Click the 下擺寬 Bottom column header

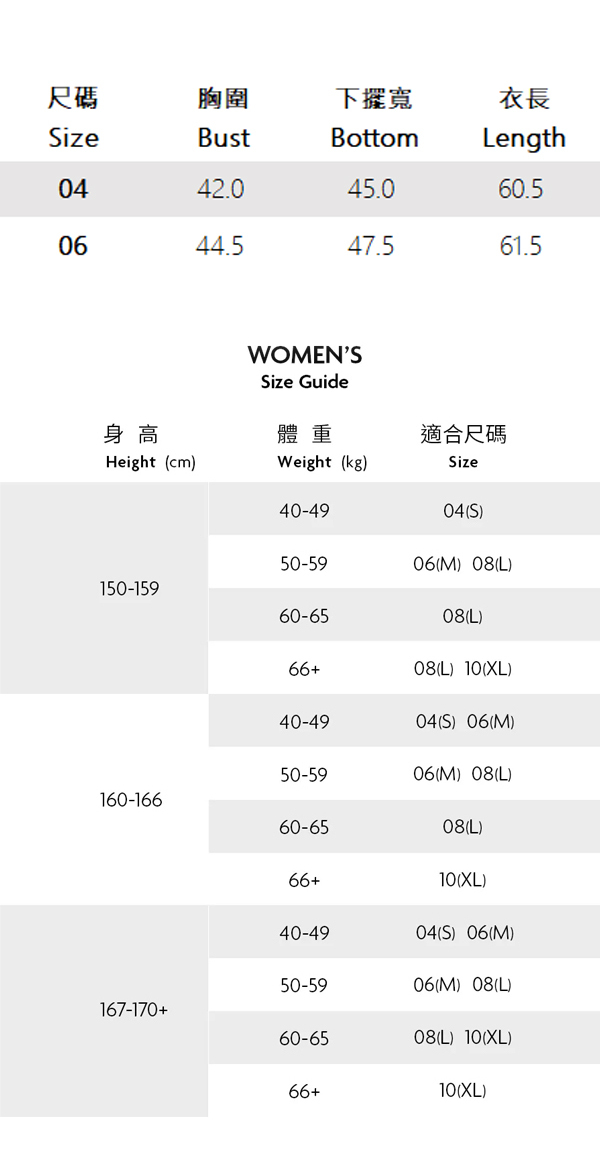click(374, 118)
